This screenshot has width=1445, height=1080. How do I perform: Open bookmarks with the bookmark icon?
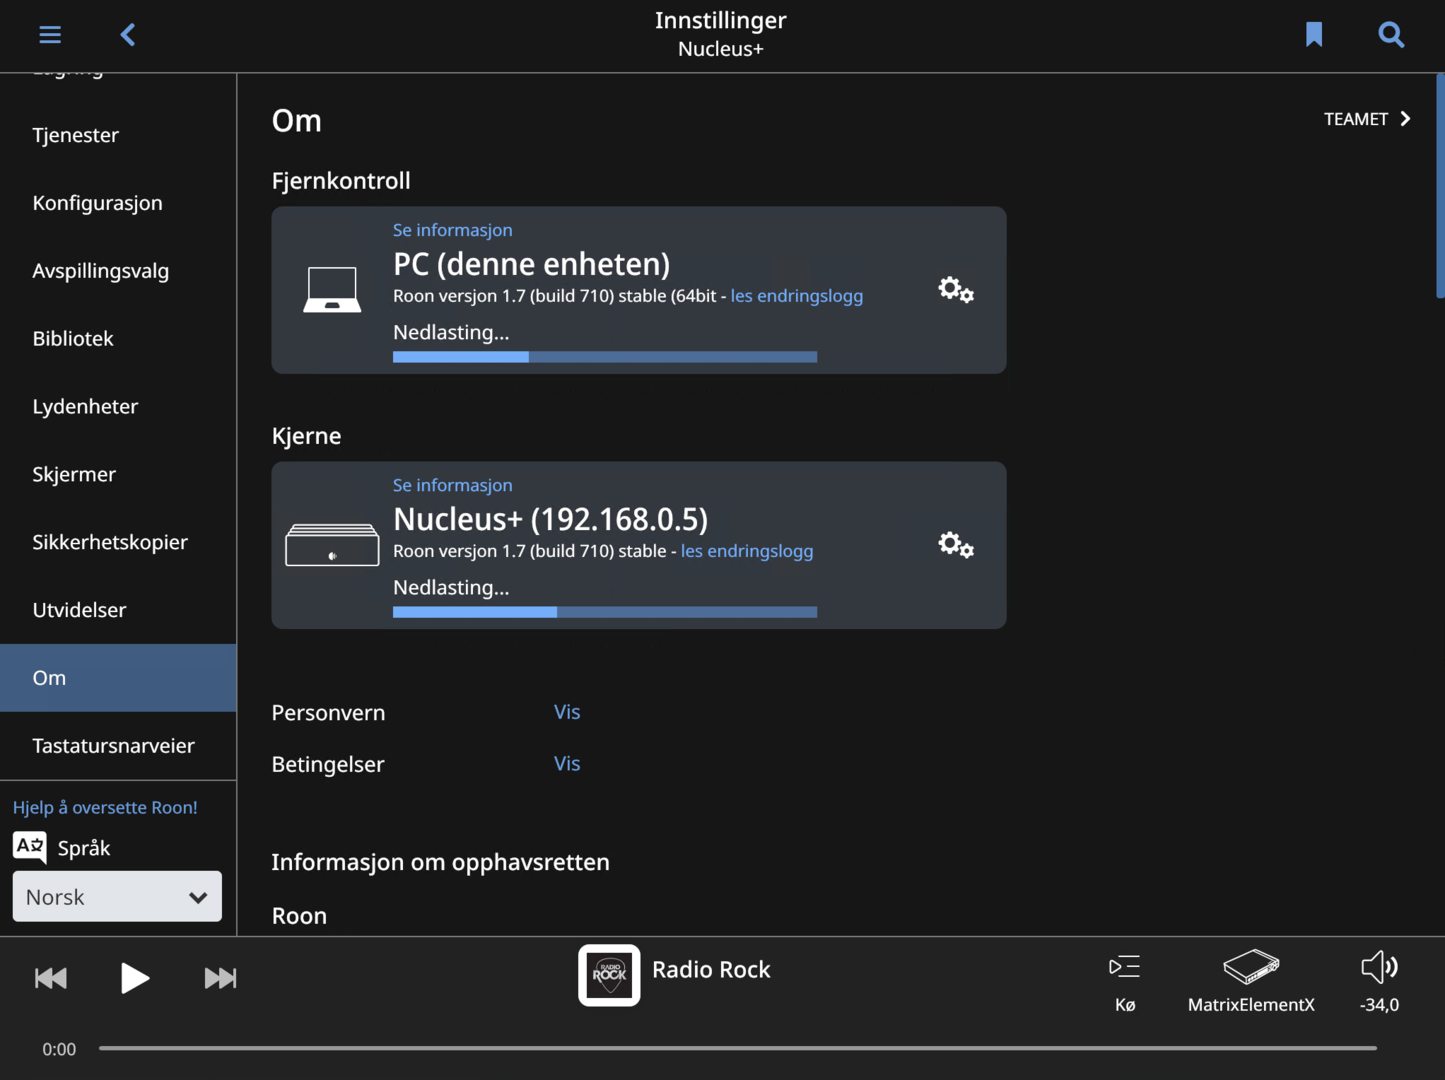click(x=1314, y=35)
